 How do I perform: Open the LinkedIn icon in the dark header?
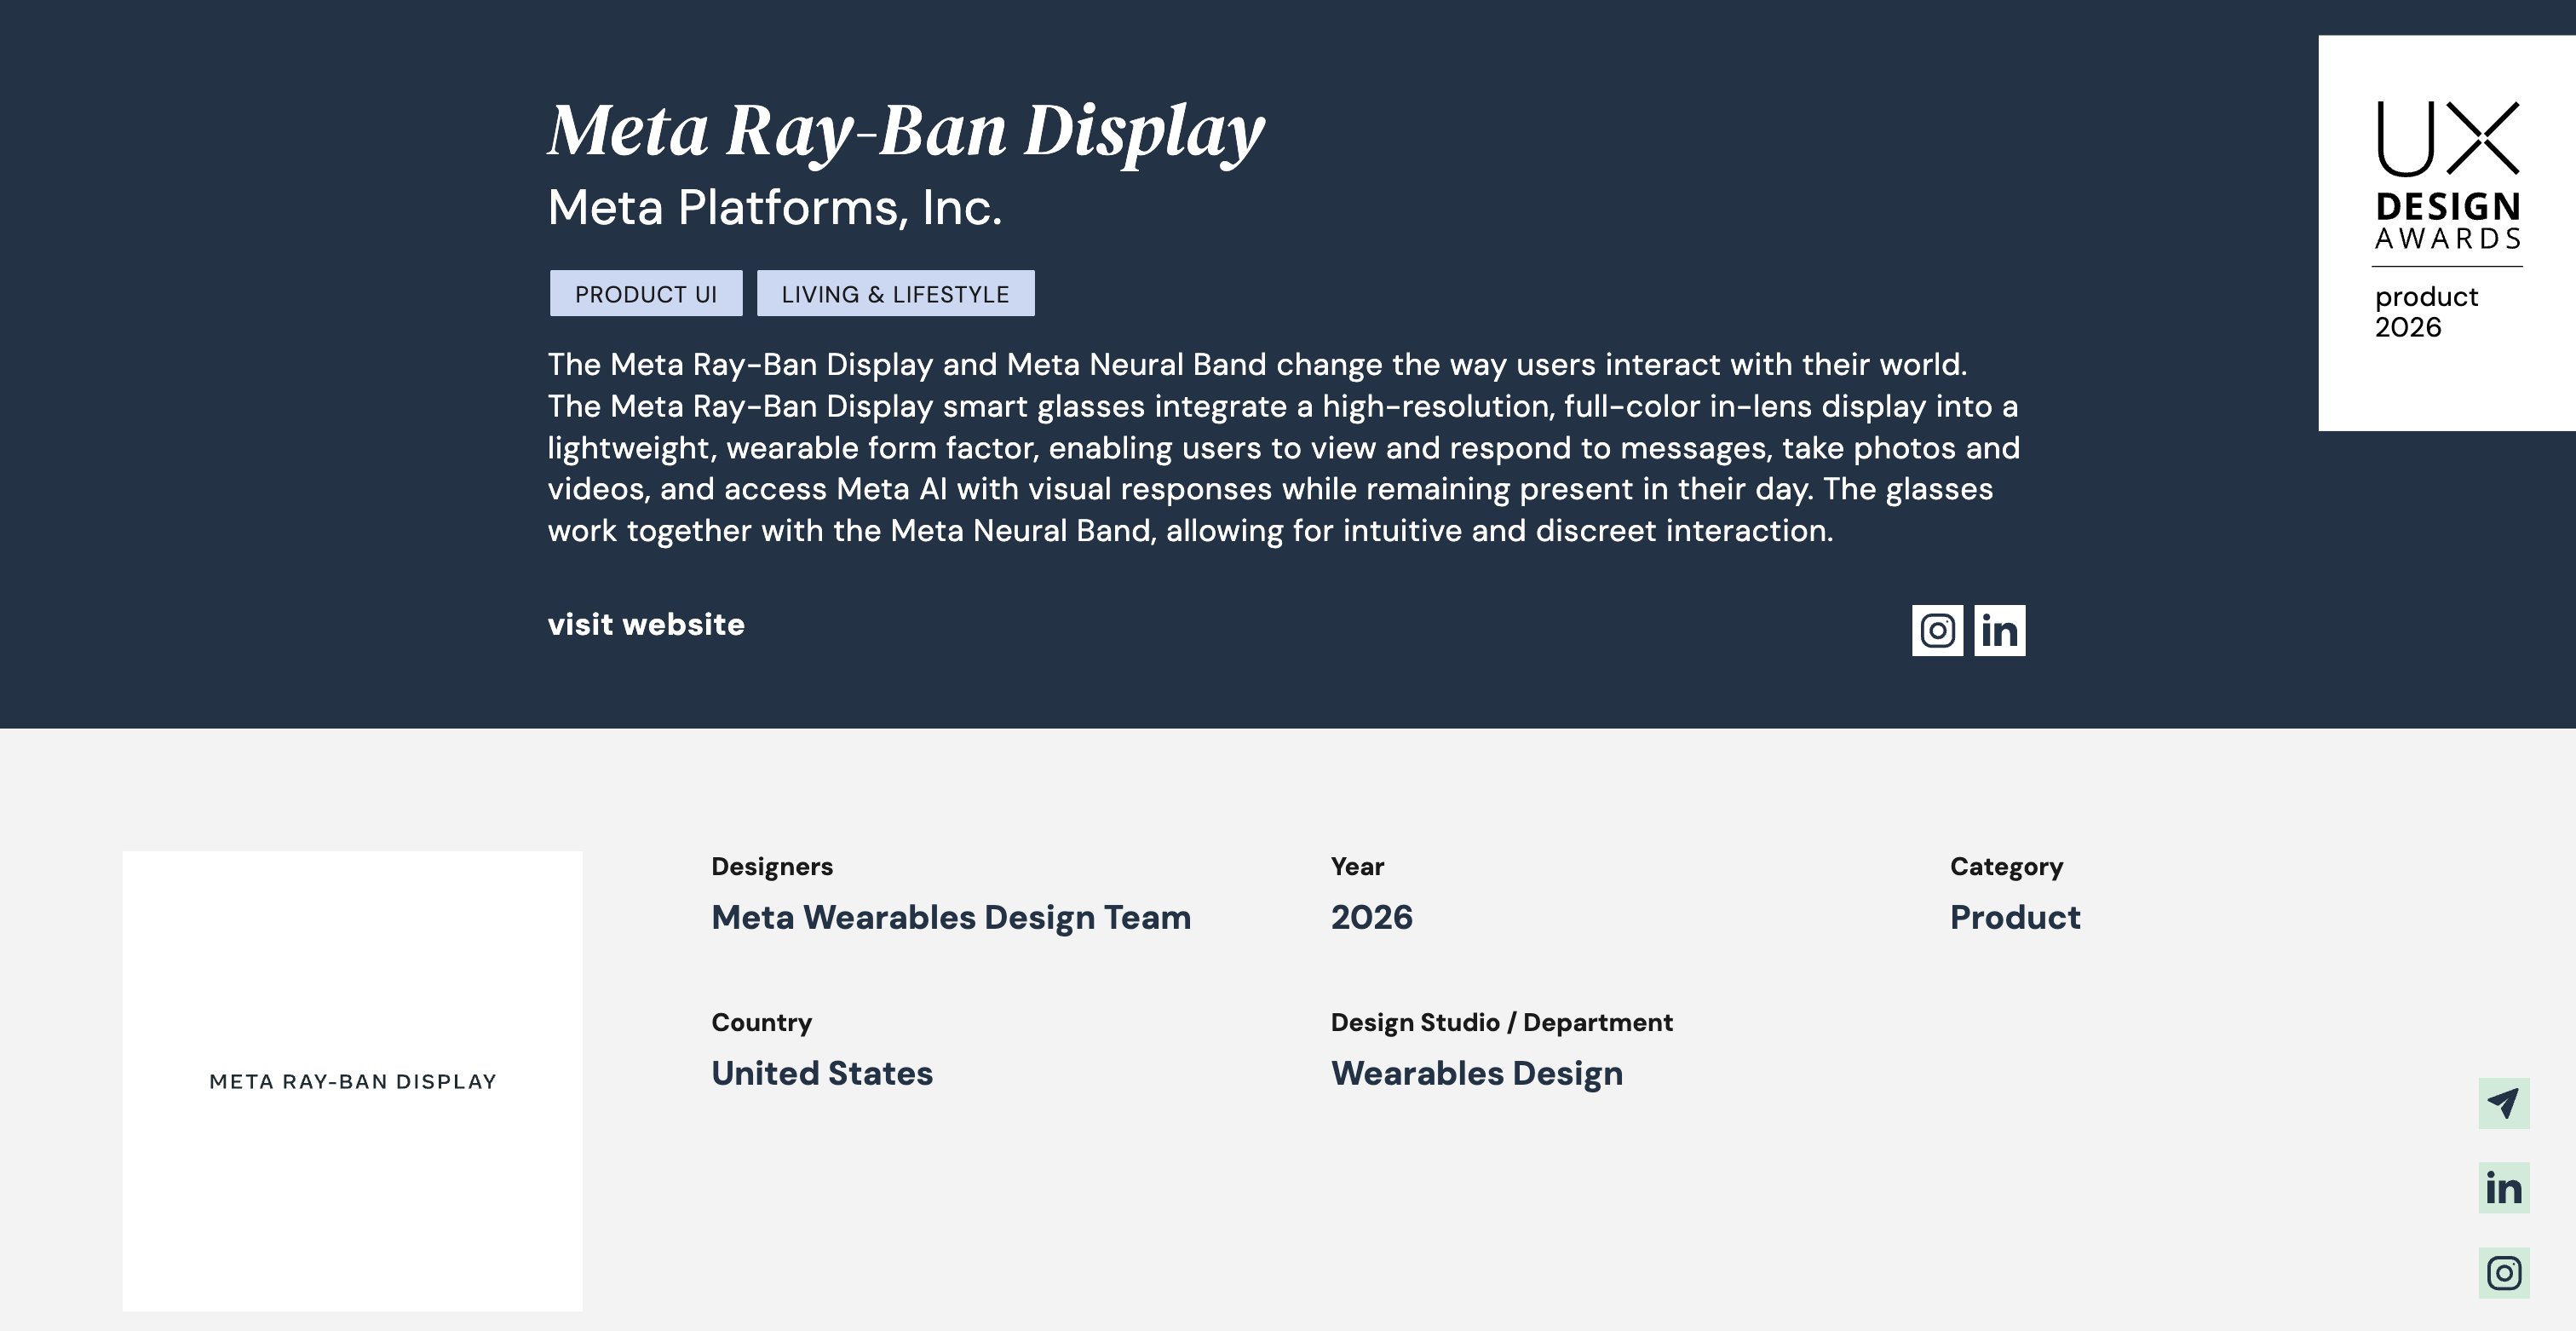click(x=1999, y=630)
